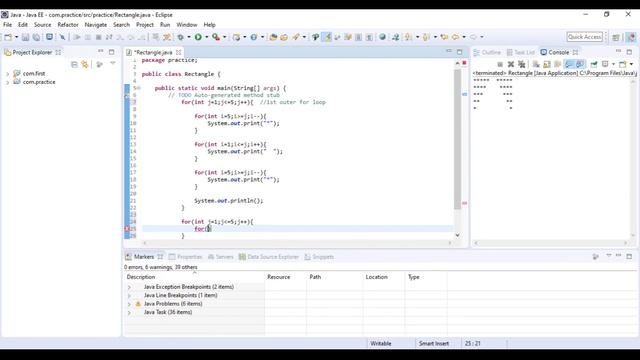
Task: Expand Java Line Breakpoints row
Action: 129,296
